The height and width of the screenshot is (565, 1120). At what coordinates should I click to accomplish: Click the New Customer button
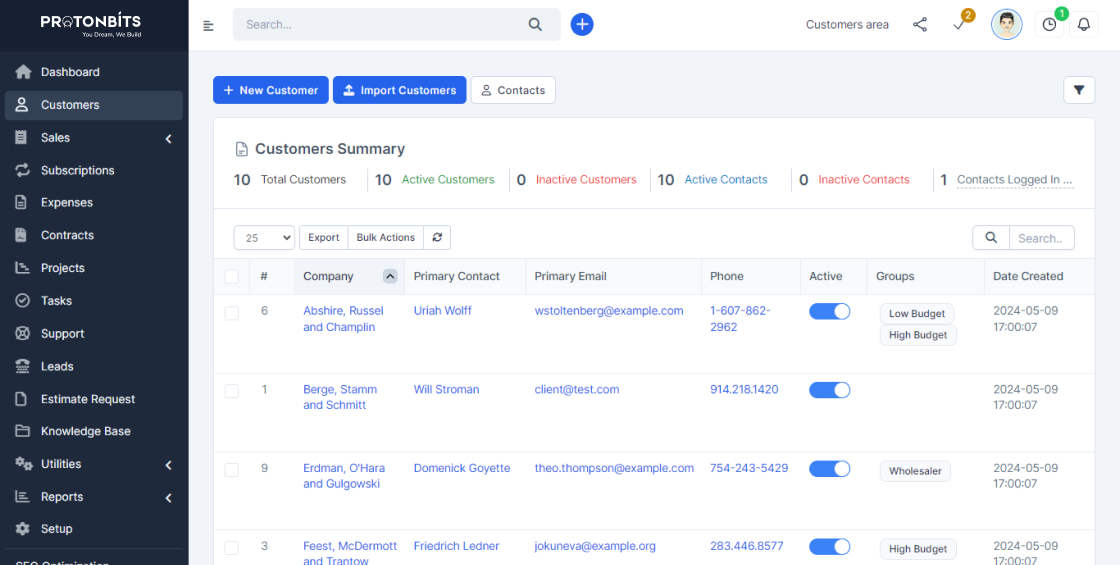pos(271,90)
